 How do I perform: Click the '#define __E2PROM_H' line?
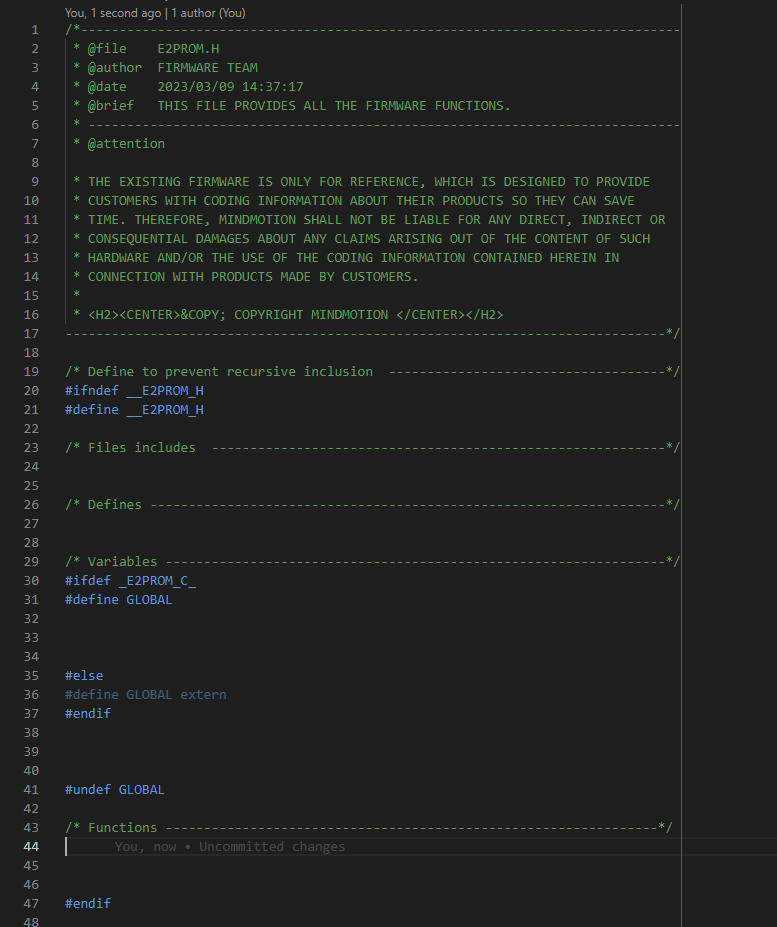pos(134,410)
